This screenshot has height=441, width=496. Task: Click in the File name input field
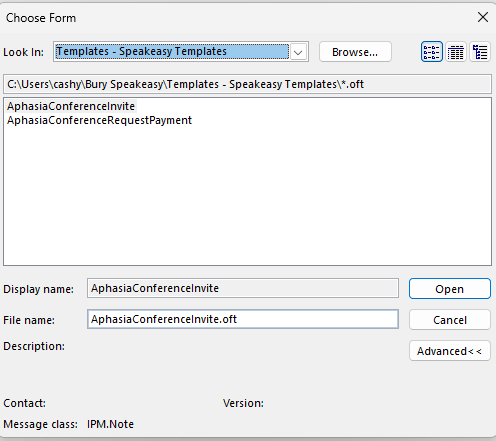[243, 319]
